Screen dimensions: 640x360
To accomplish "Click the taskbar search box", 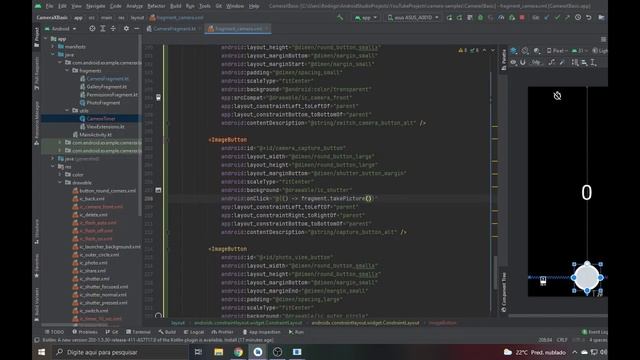I will click(119, 352).
